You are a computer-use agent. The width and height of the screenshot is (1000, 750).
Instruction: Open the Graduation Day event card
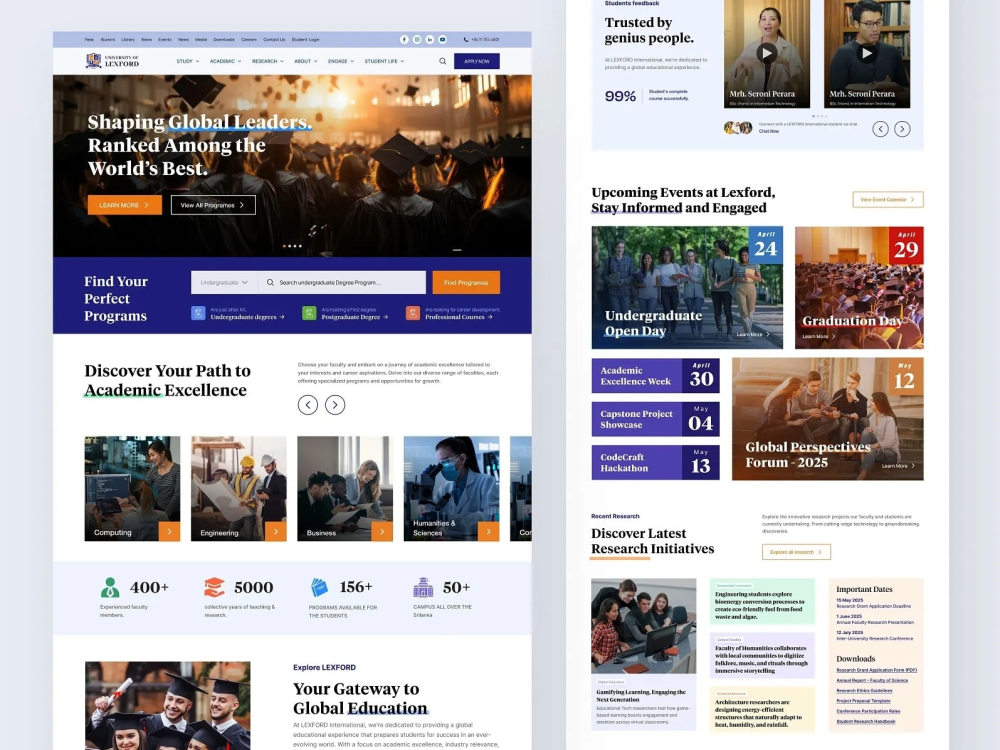[x=859, y=288]
